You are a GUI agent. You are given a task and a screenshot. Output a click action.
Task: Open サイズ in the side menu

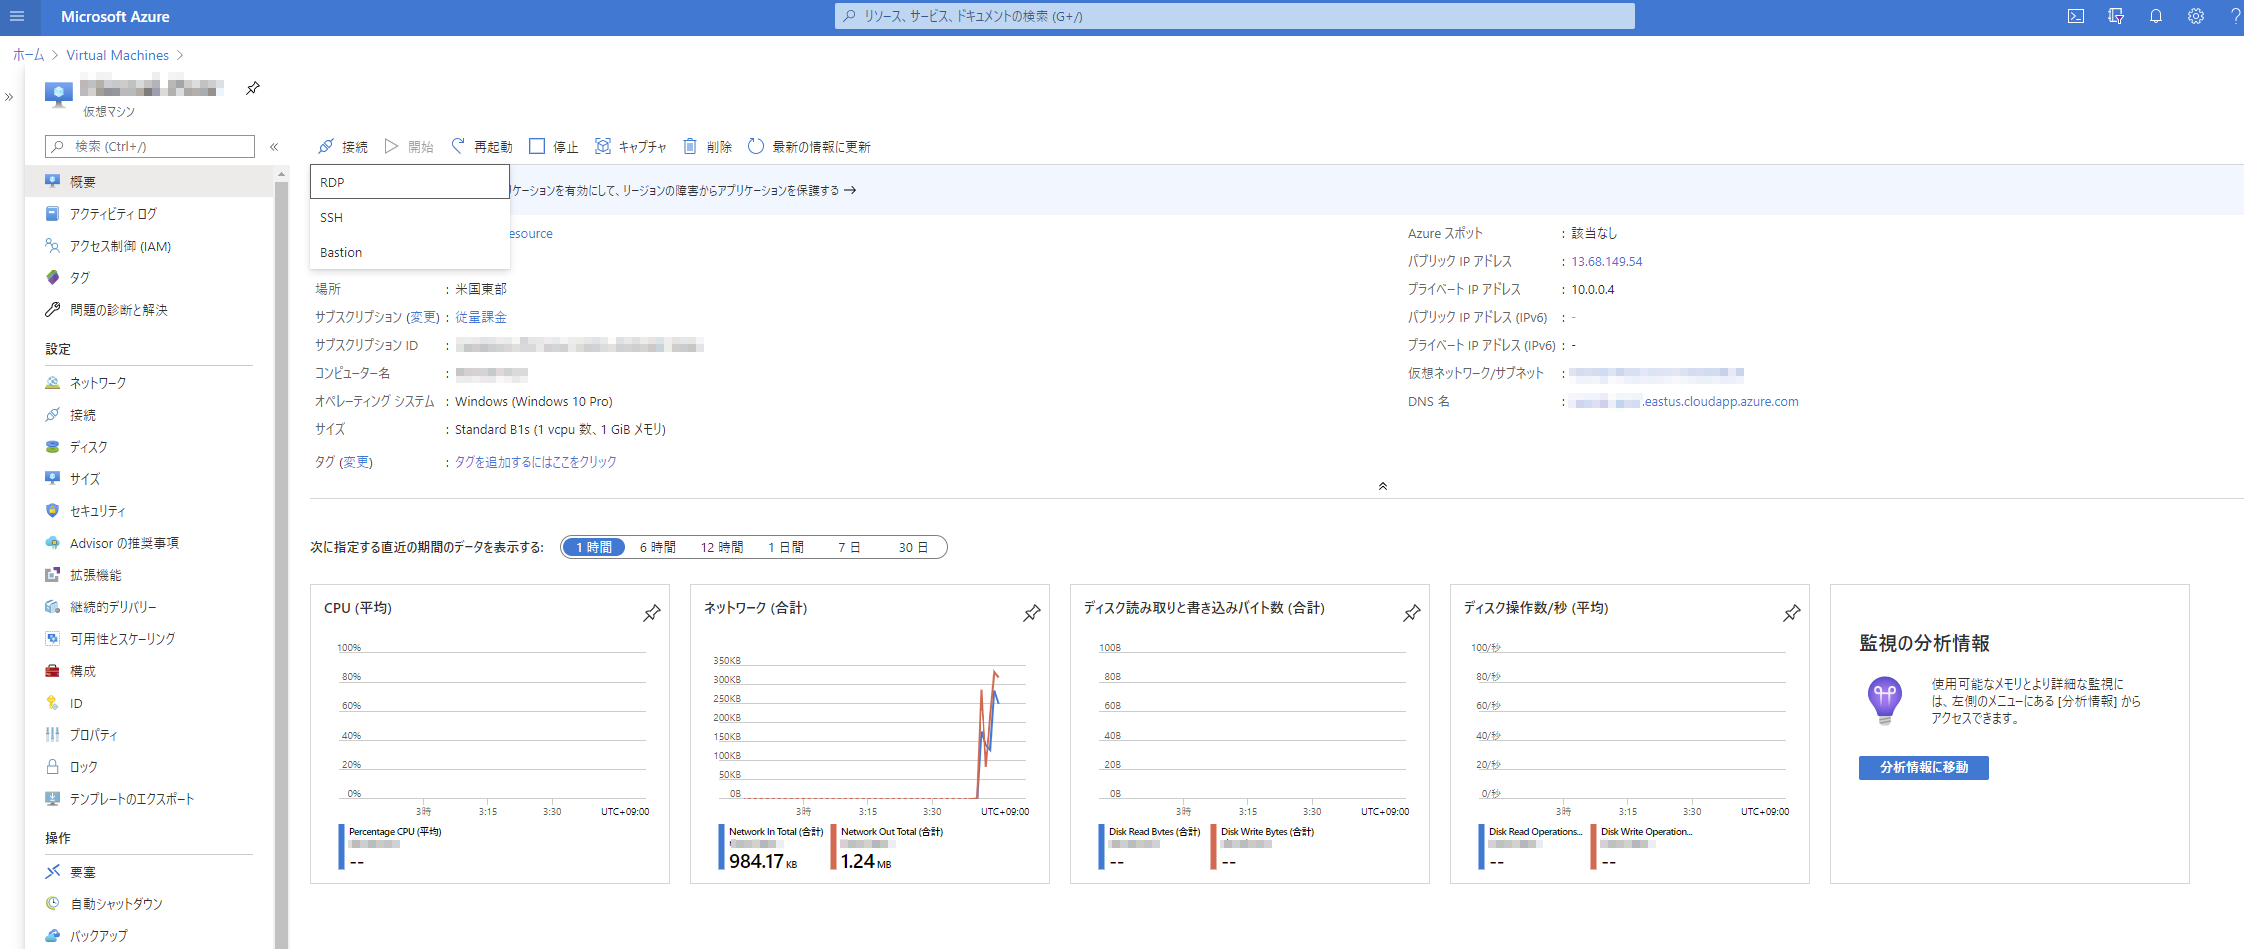pyautogui.click(x=150, y=479)
